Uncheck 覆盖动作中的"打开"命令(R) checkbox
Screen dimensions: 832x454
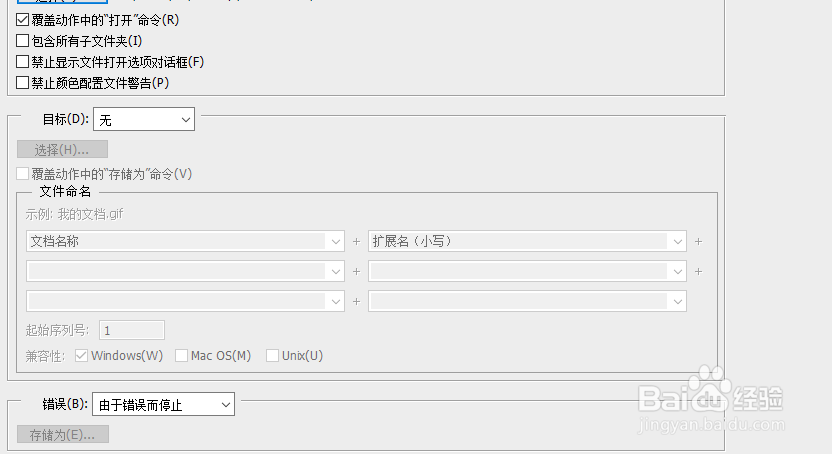[x=23, y=20]
